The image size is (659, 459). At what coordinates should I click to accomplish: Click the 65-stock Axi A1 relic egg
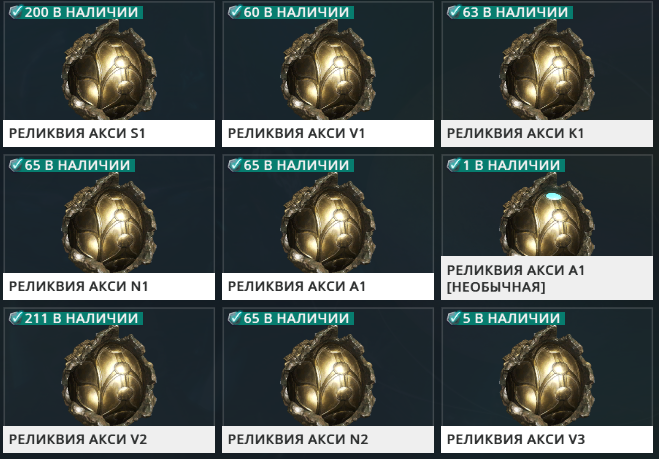[x=328, y=223]
